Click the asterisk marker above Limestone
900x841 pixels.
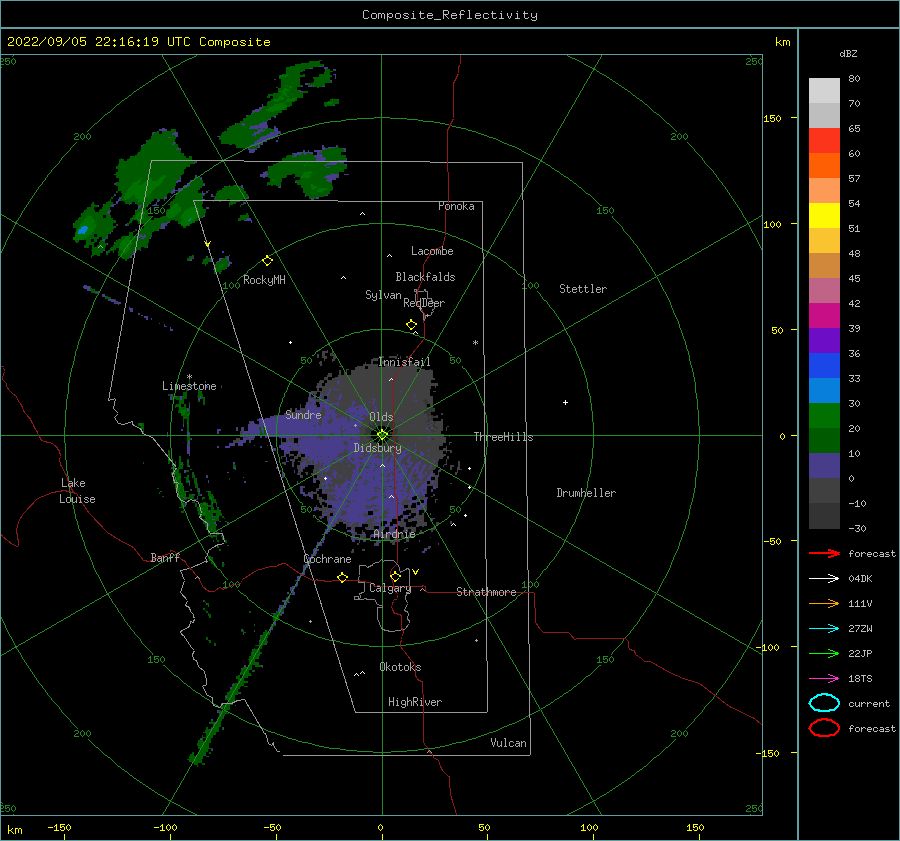coord(189,377)
